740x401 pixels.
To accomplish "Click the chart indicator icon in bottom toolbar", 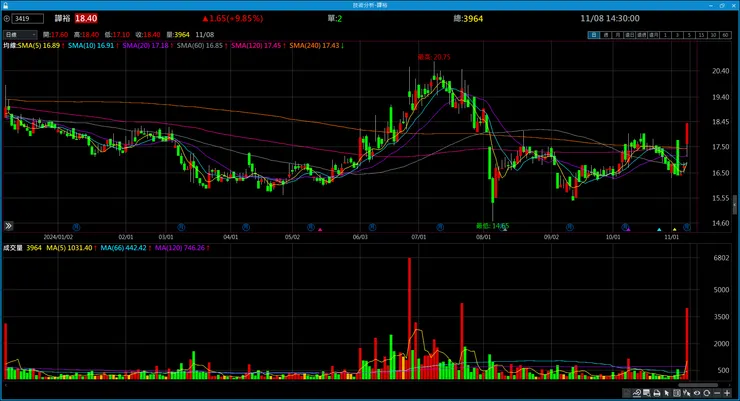I will click(637, 393).
